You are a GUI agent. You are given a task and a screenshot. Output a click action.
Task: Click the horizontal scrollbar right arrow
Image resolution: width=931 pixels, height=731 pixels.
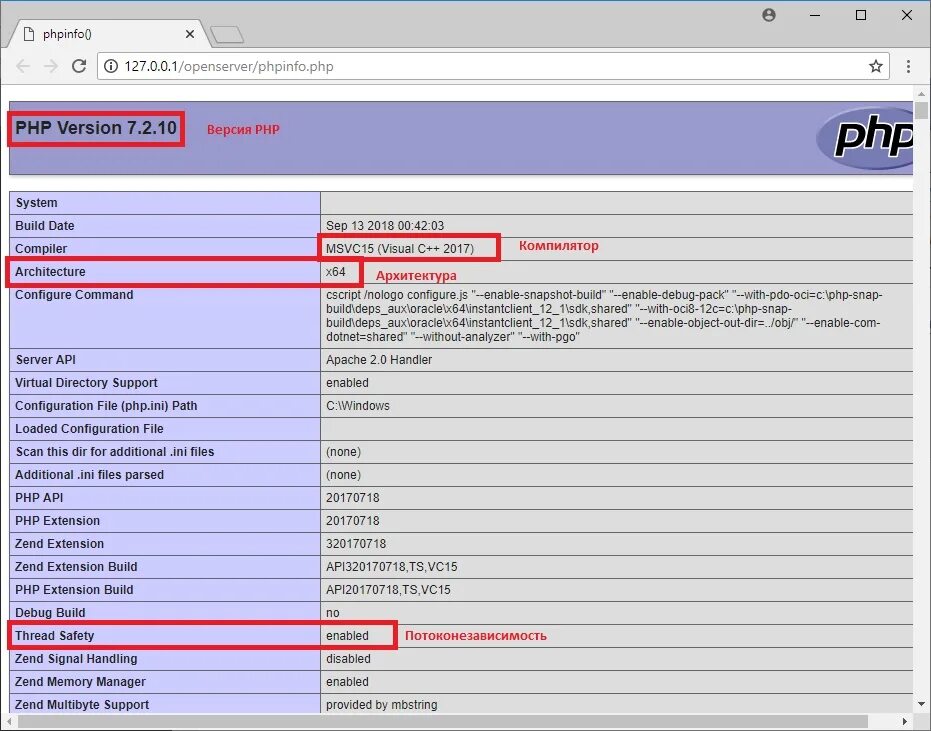tap(905, 721)
